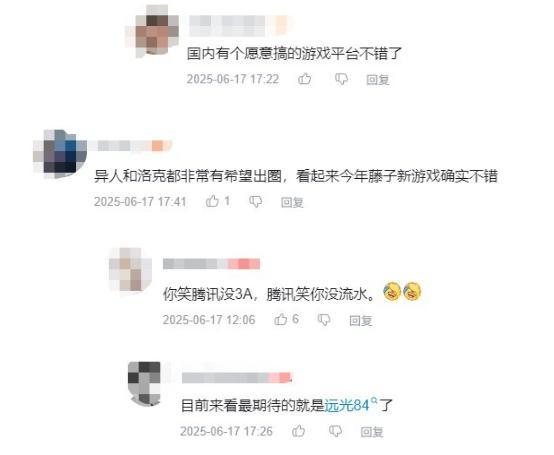Dislike the comment about 国内游戏平台
The image size is (554, 455).
[x=341, y=79]
